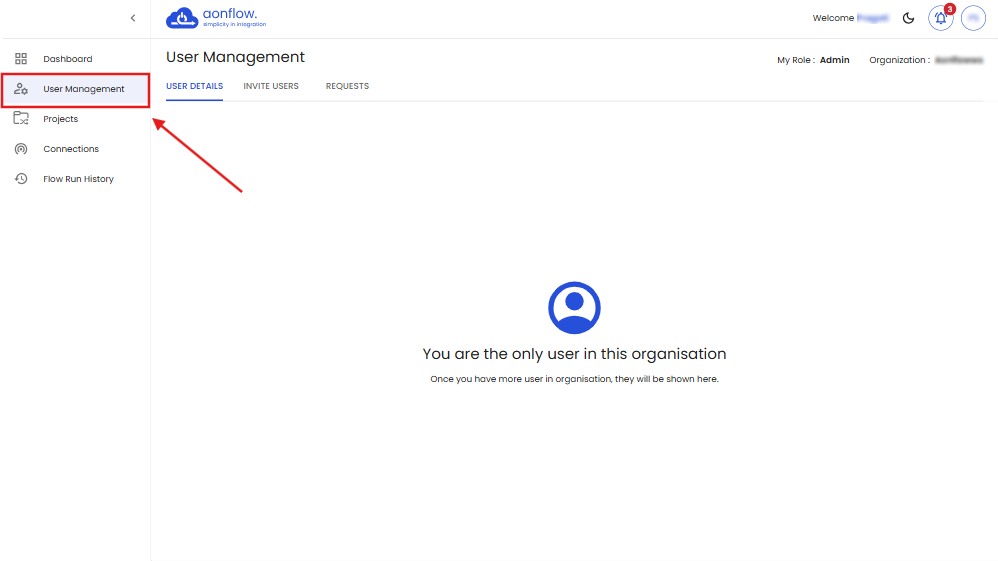Image resolution: width=998 pixels, height=561 pixels.
Task: Click the User Management people-gear icon
Action: click(x=21, y=89)
